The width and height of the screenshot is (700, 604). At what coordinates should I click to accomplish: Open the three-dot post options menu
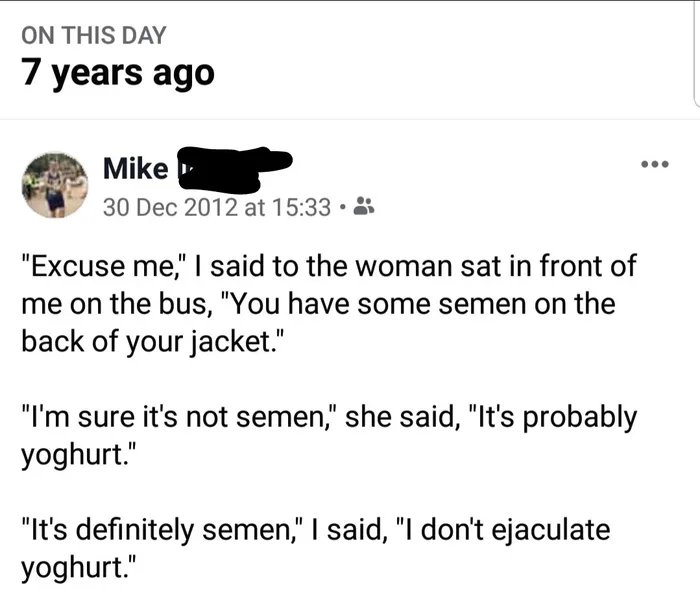[x=653, y=165]
